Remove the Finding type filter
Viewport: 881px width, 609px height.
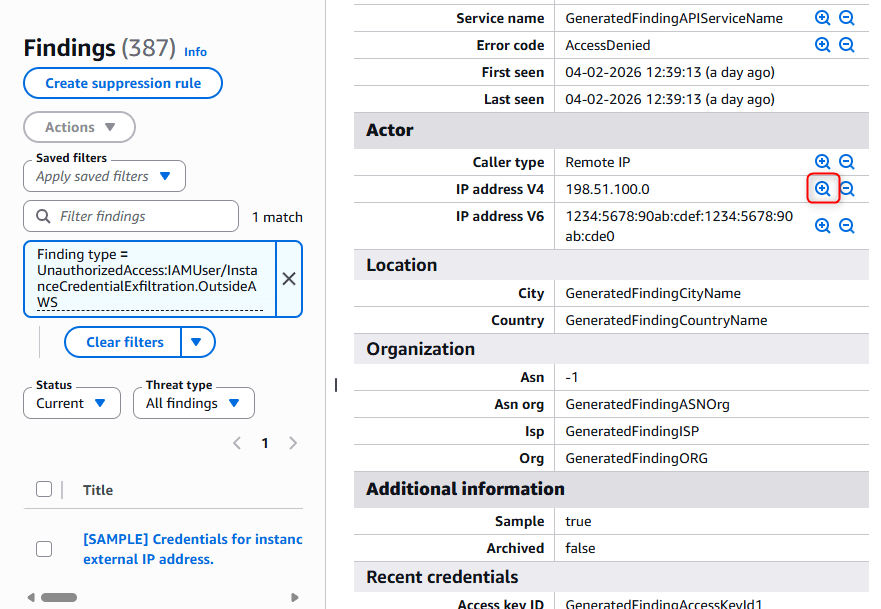tap(289, 279)
